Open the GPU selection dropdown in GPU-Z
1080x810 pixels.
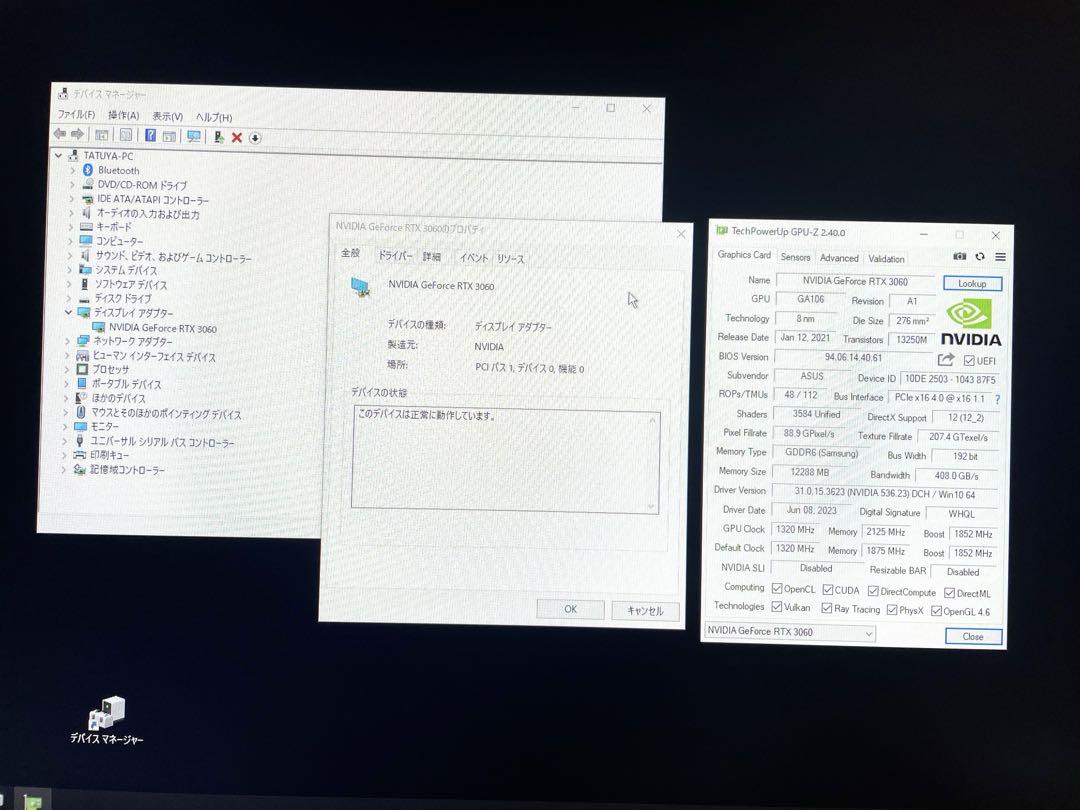point(789,632)
